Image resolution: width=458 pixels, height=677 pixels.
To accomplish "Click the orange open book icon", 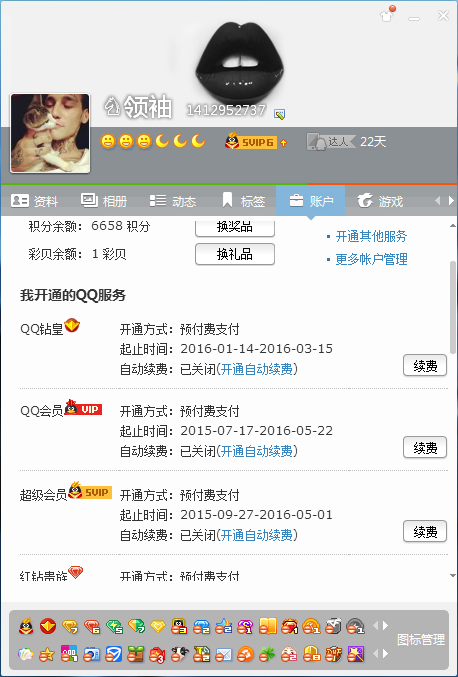I will click(267, 626).
